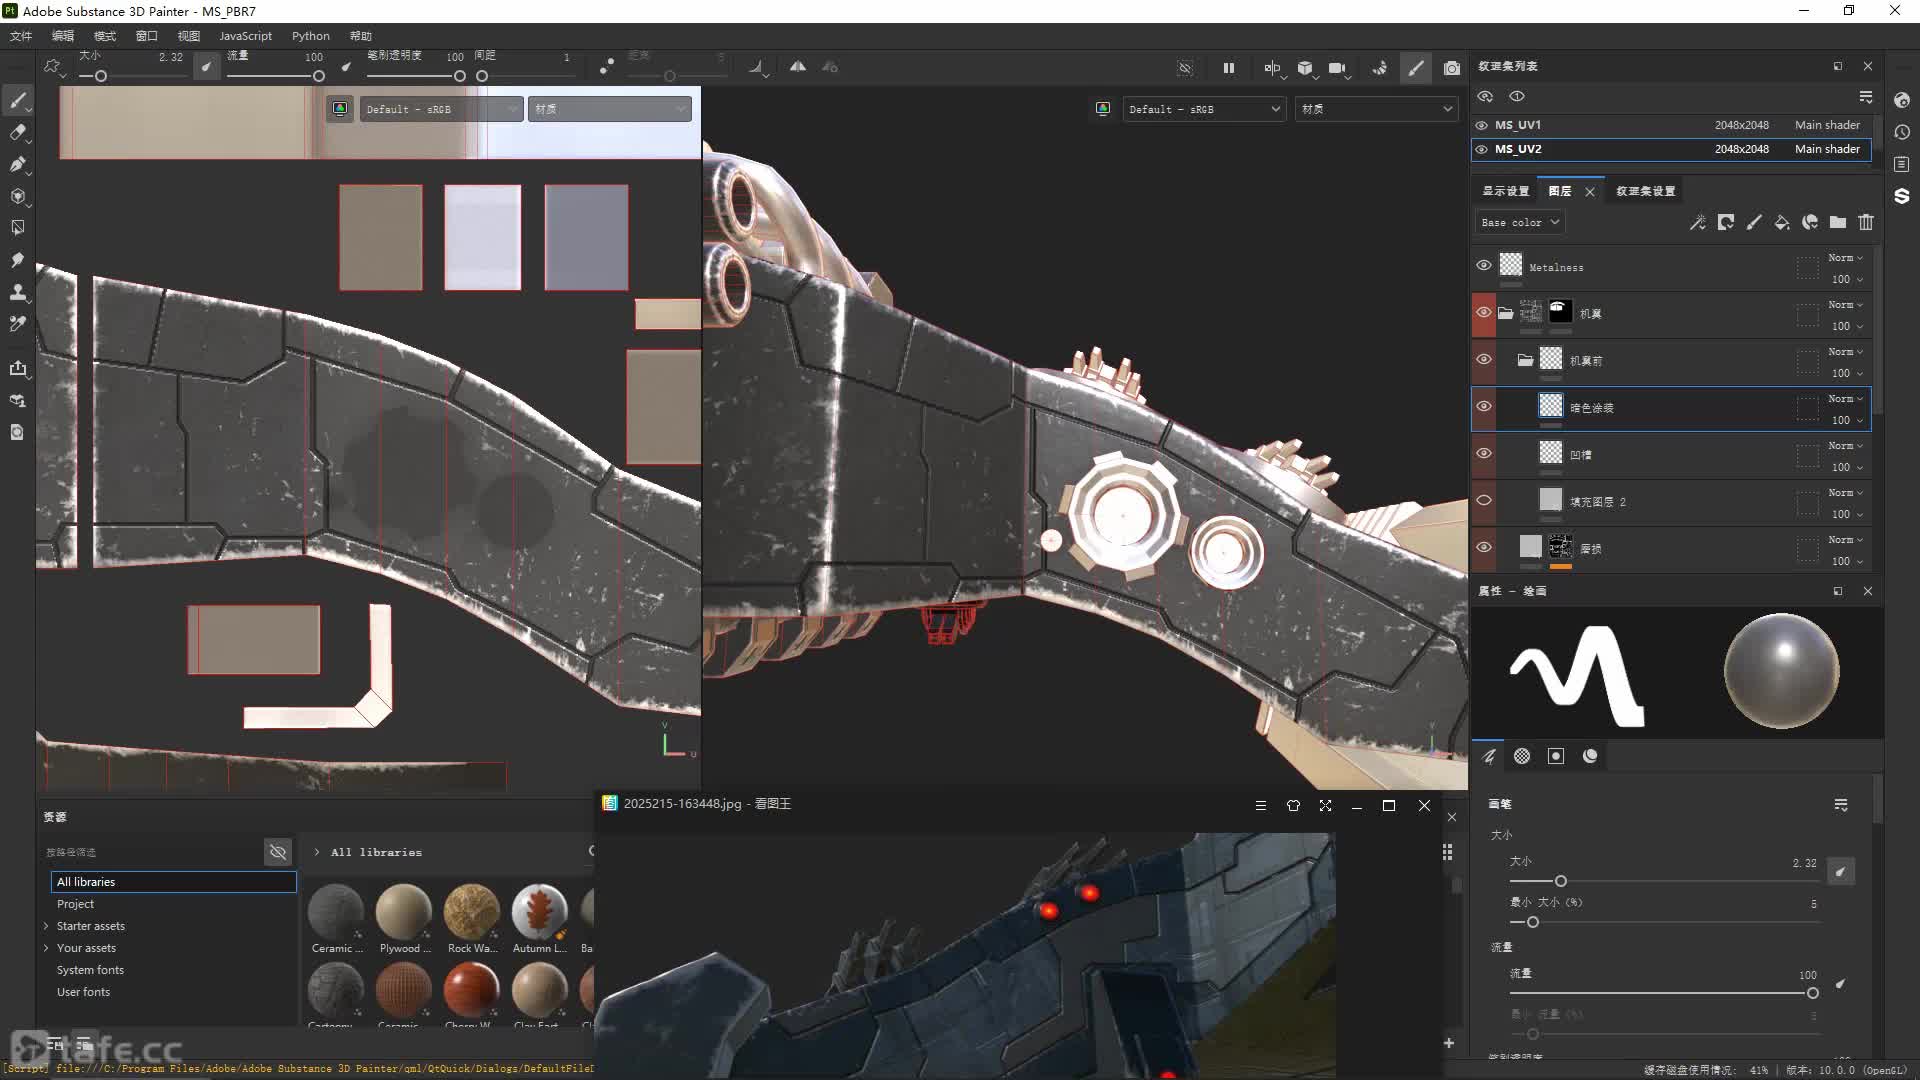The height and width of the screenshot is (1080, 1920).
Task: Open Default - sRGB dropdown in 2D viewport
Action: [x=441, y=109]
